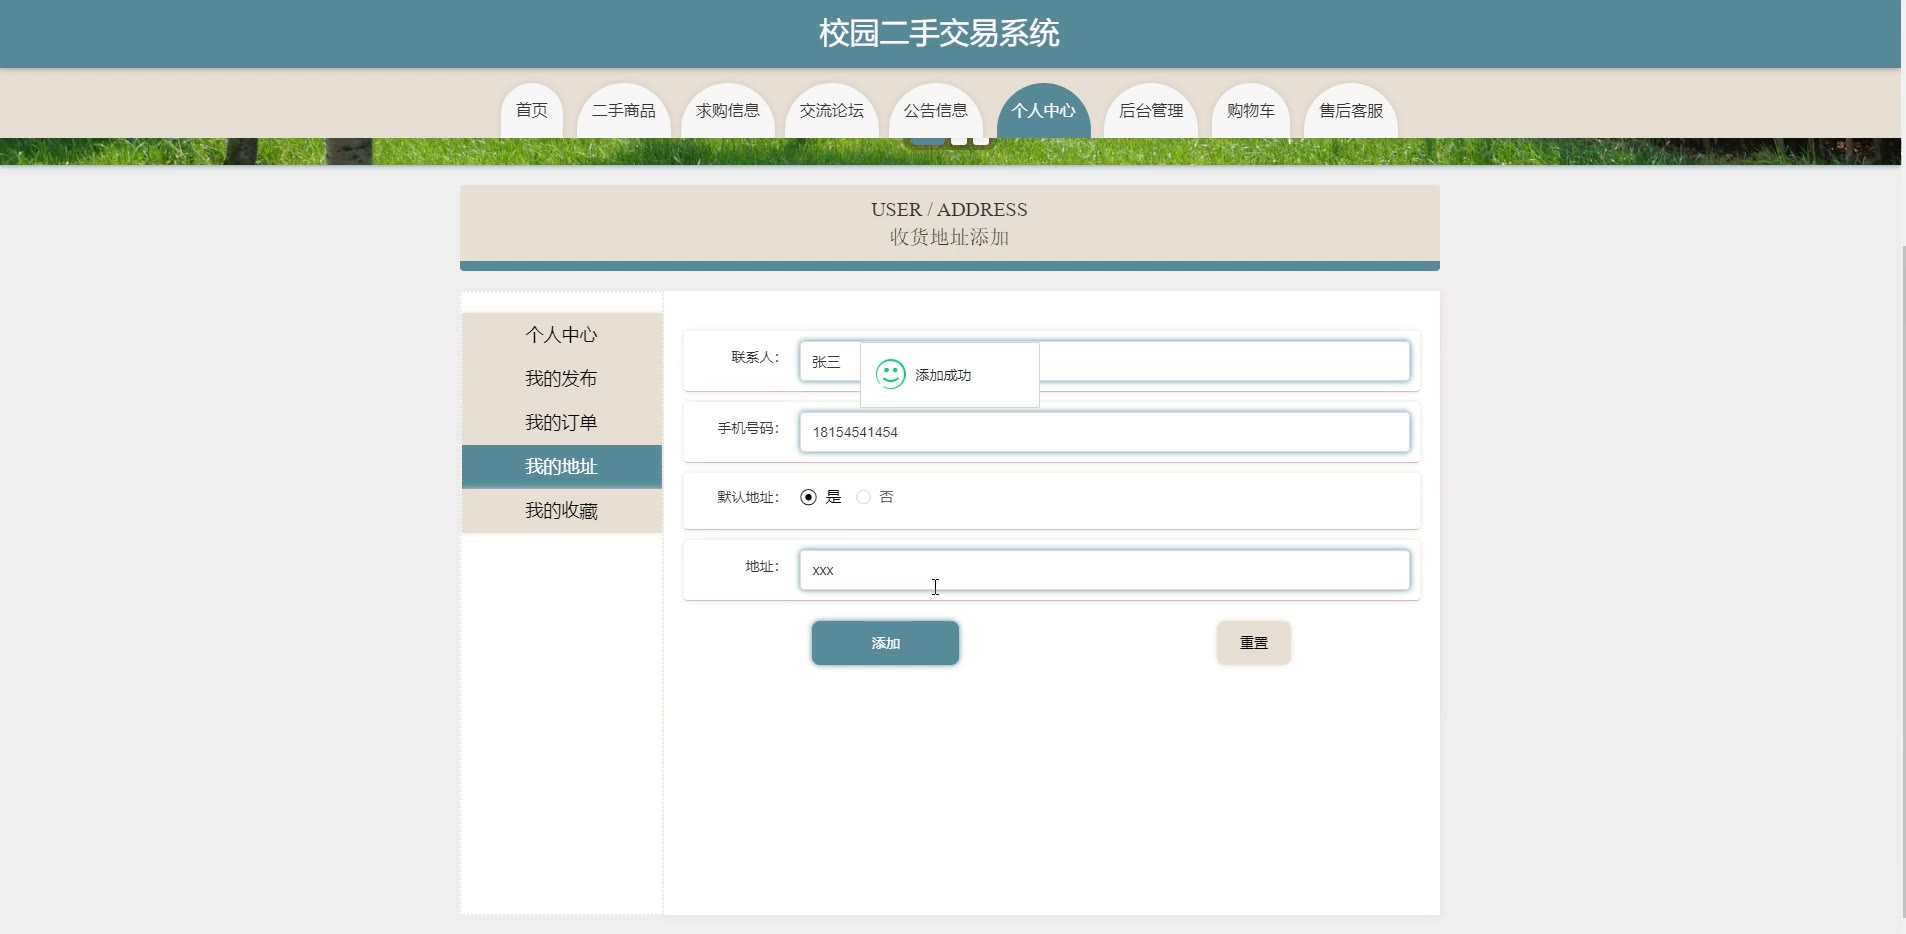
Task: Switch to the 交流论坛 tab
Action: [x=832, y=110]
